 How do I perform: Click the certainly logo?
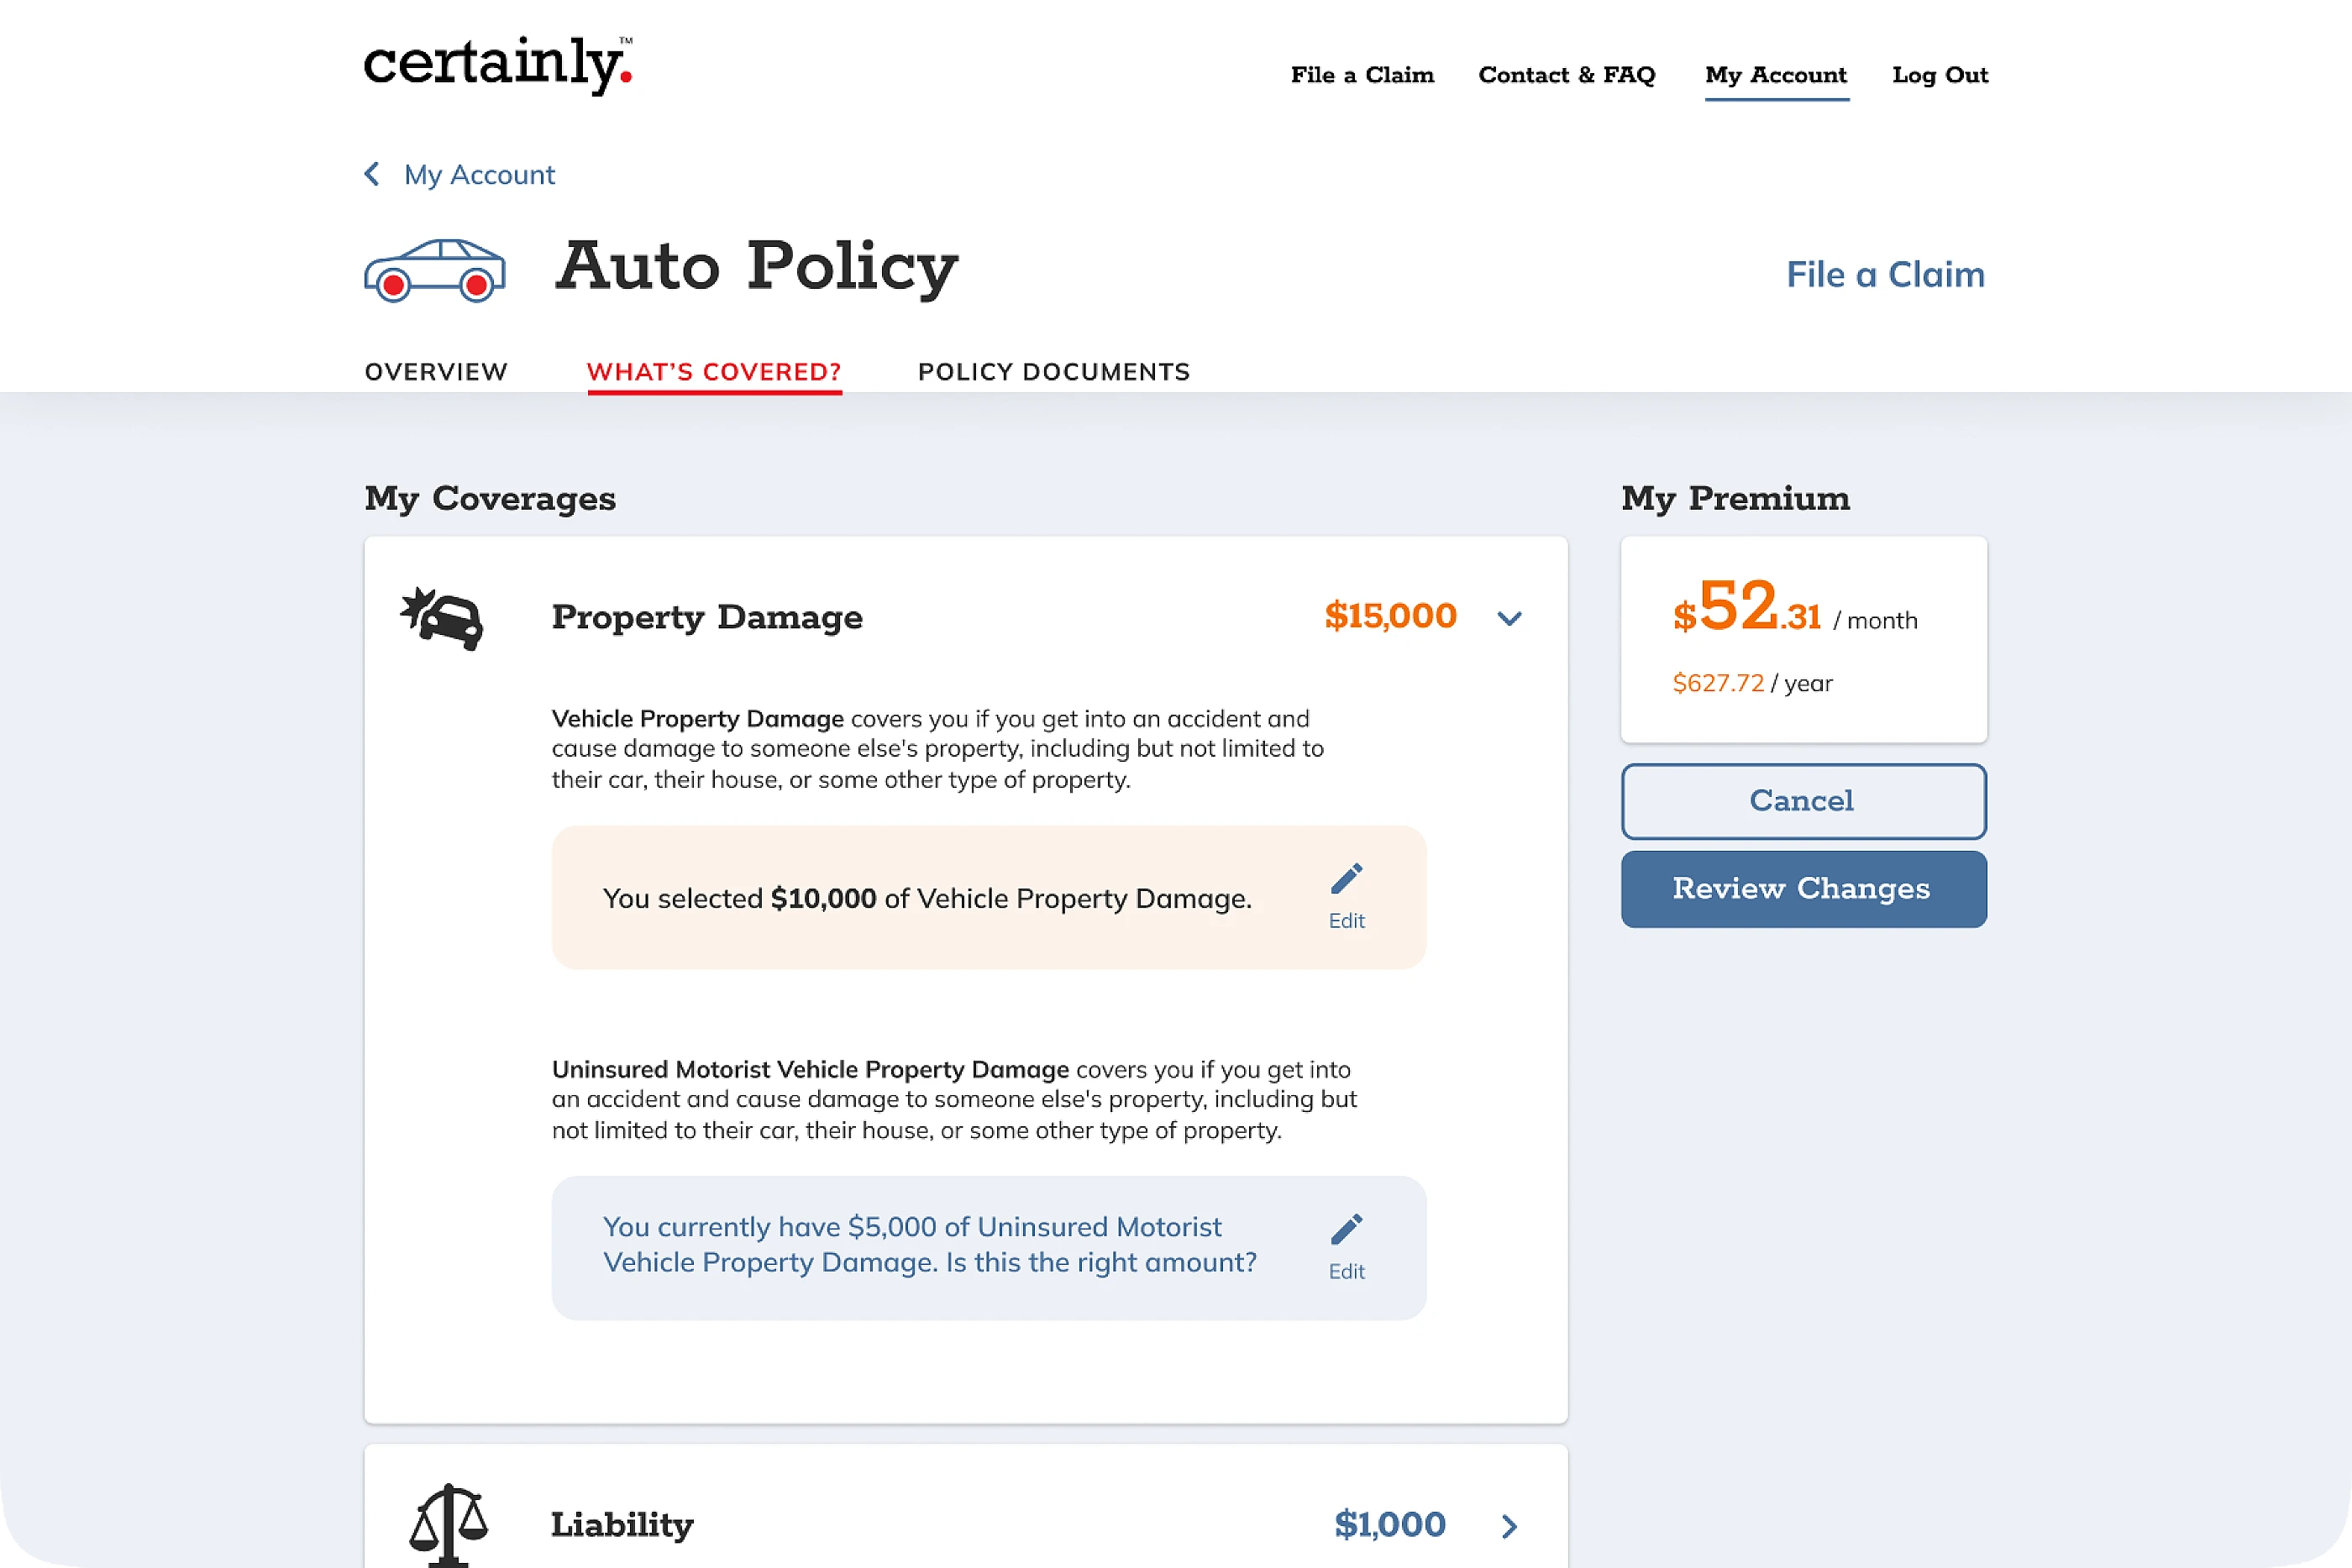[497, 65]
